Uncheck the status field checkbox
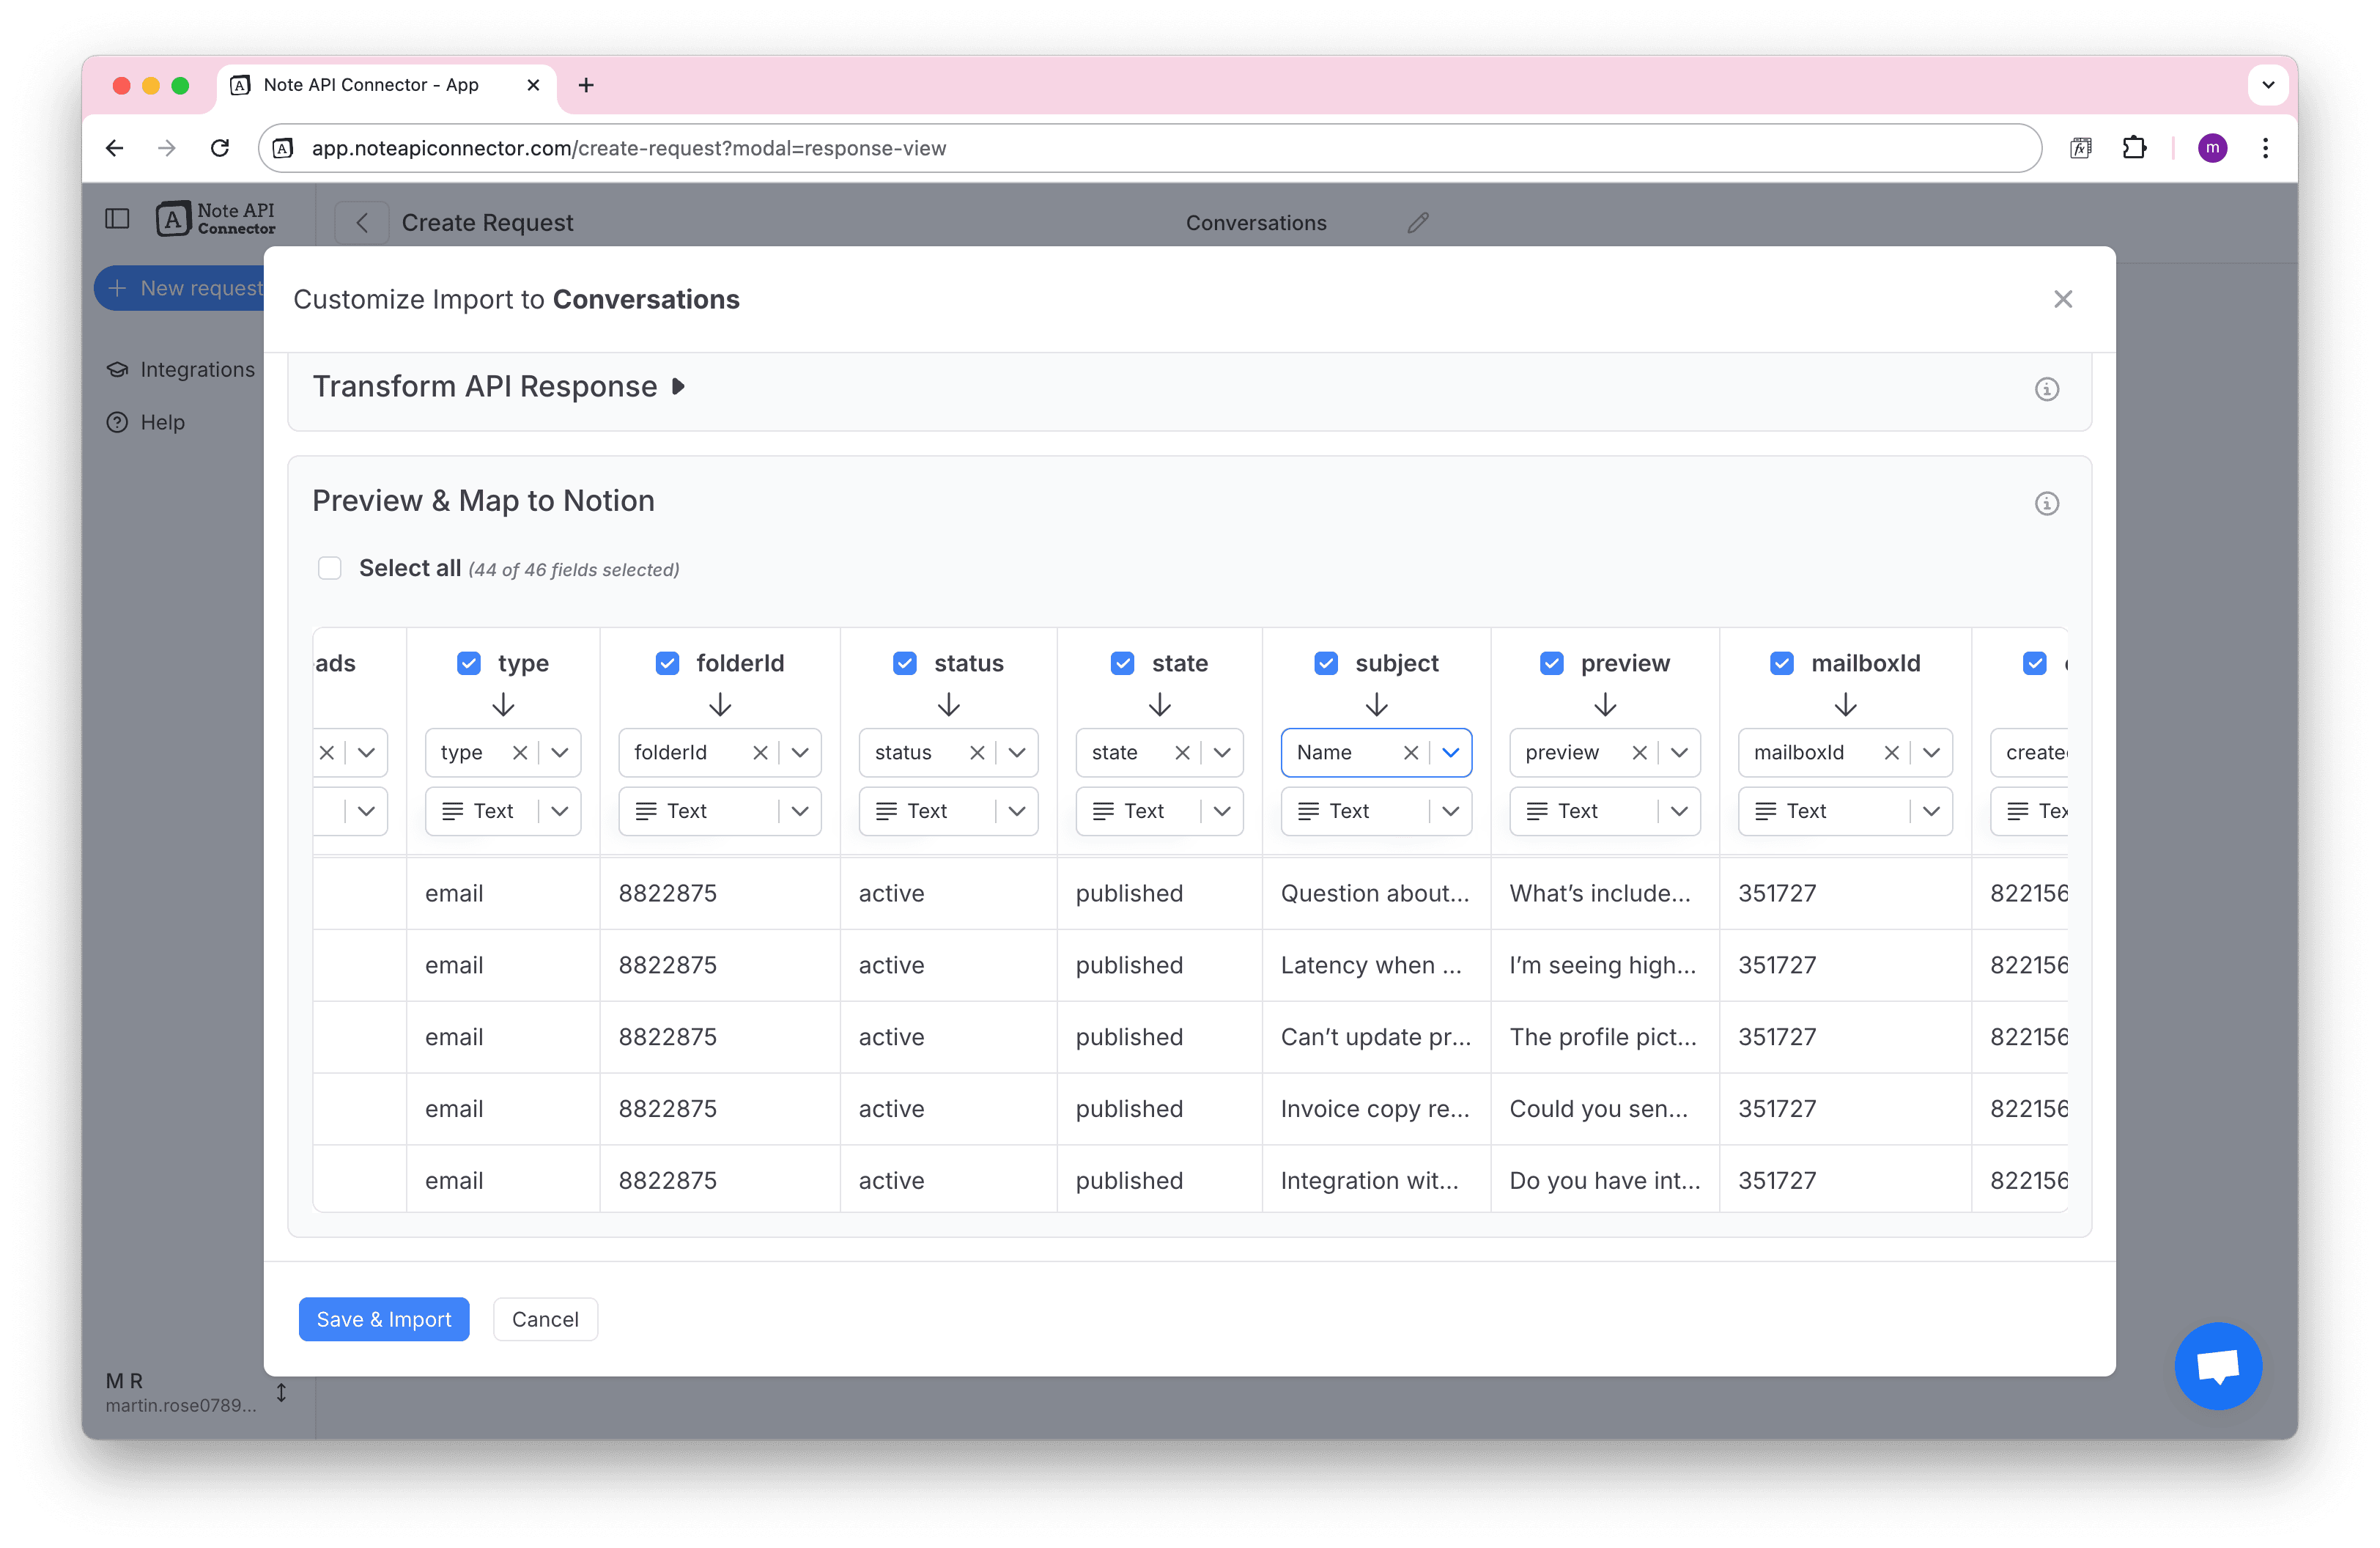The width and height of the screenshot is (2380, 1548). [x=904, y=663]
